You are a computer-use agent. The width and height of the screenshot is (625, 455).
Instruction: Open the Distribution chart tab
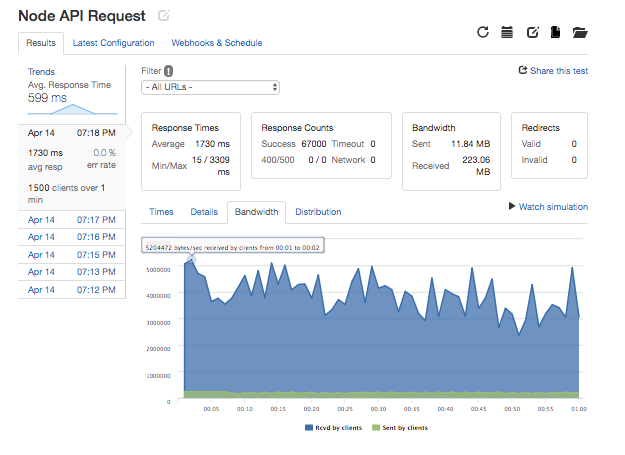(x=318, y=212)
